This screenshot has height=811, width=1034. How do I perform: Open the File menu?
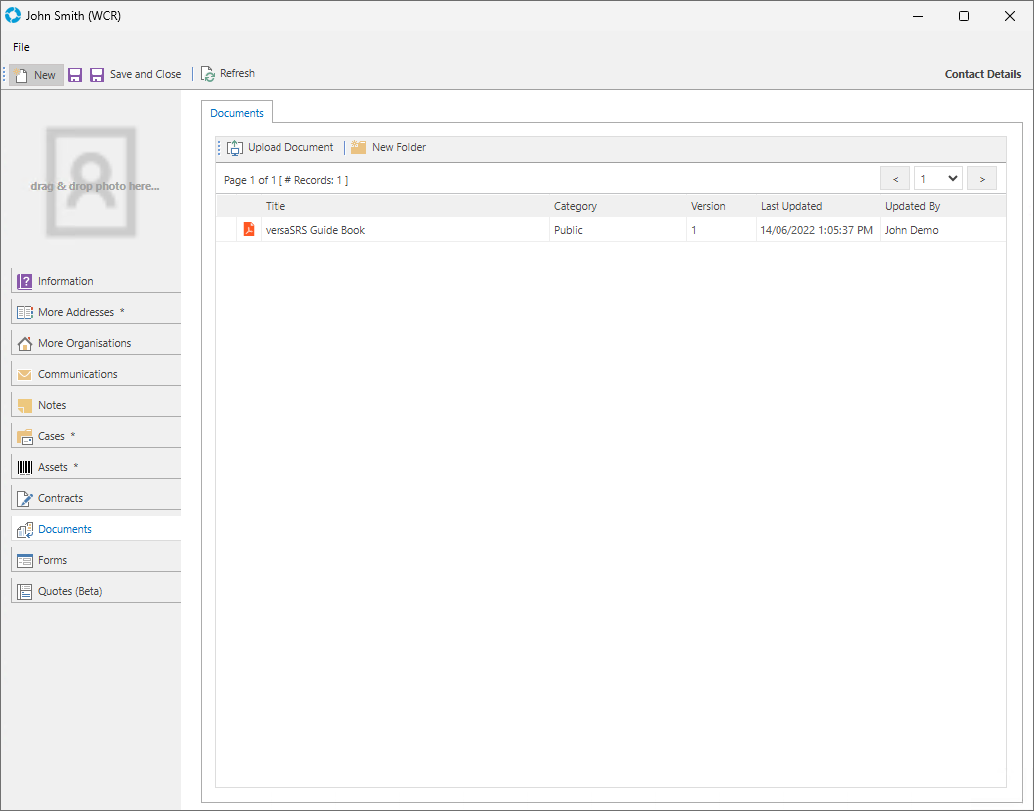click(x=21, y=47)
